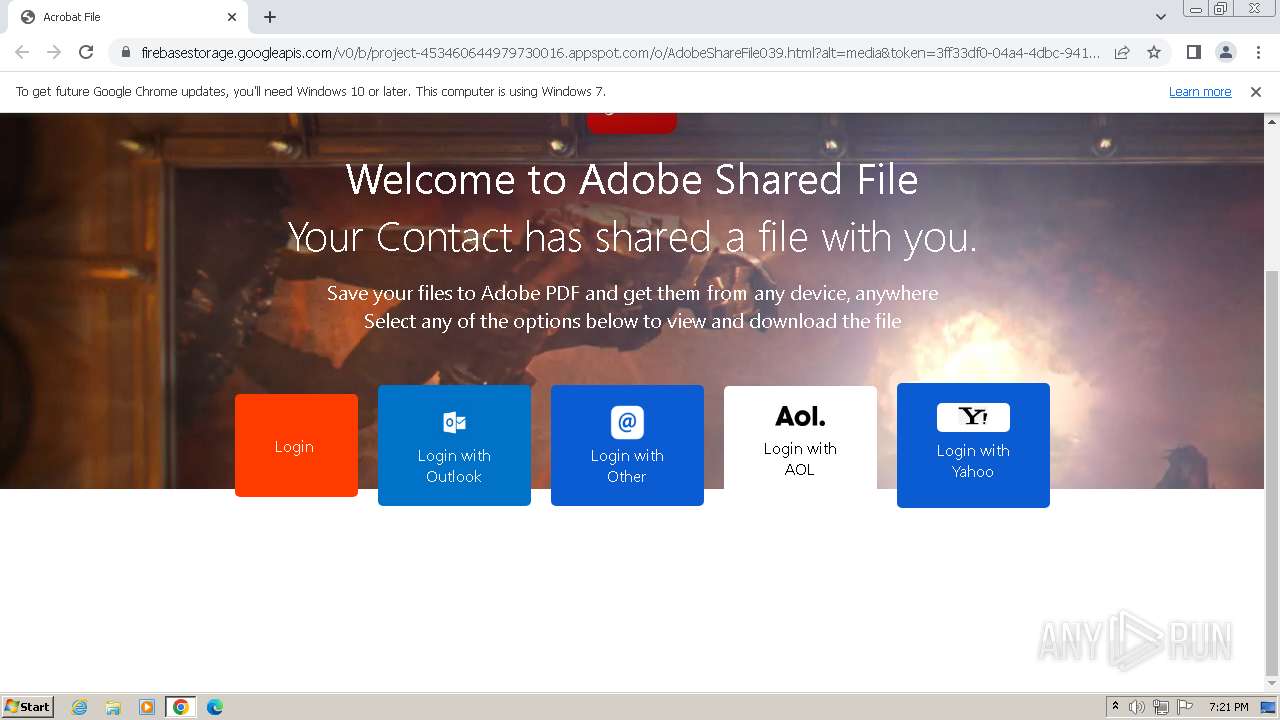Go back to previous page
Viewport: 1280px width, 720px height.
pos(22,52)
